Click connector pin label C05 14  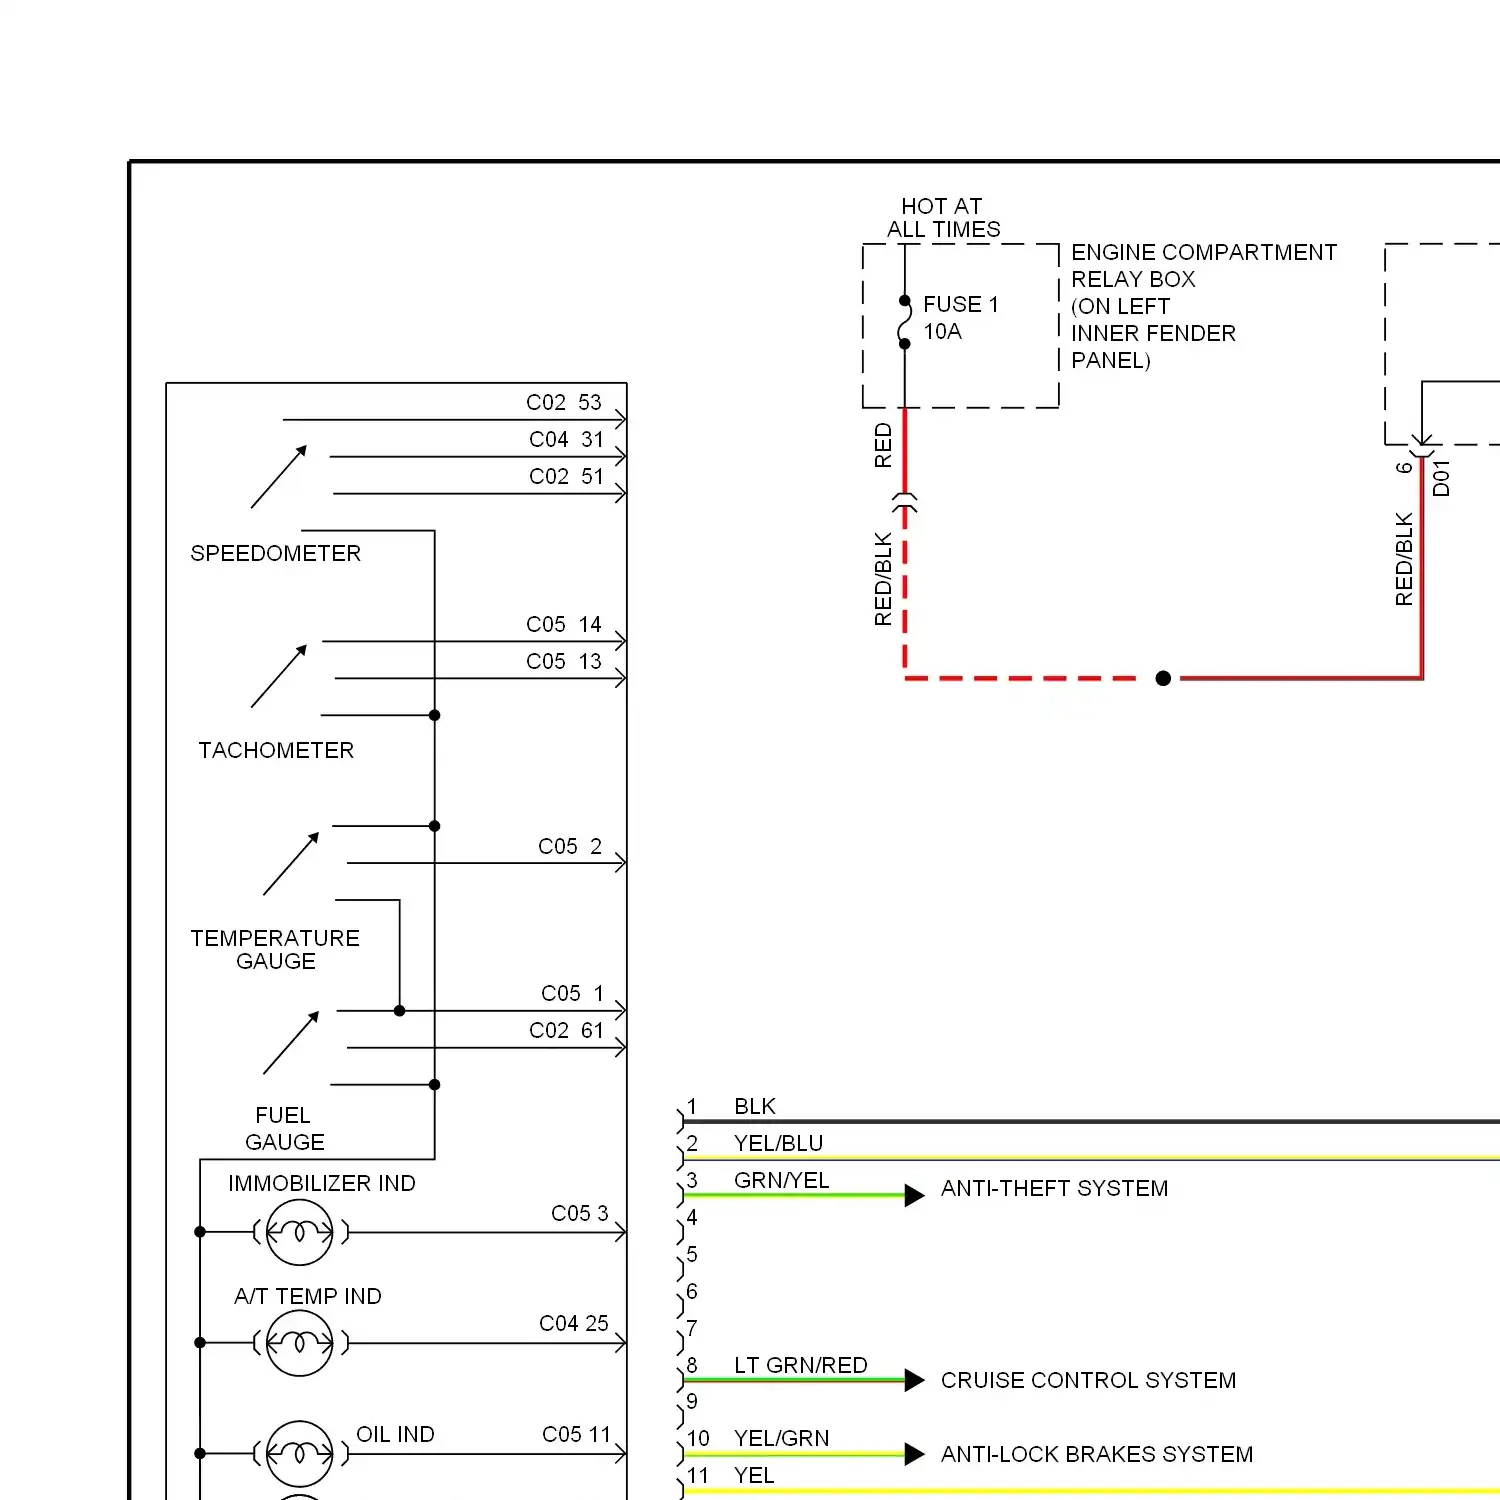pos(564,624)
